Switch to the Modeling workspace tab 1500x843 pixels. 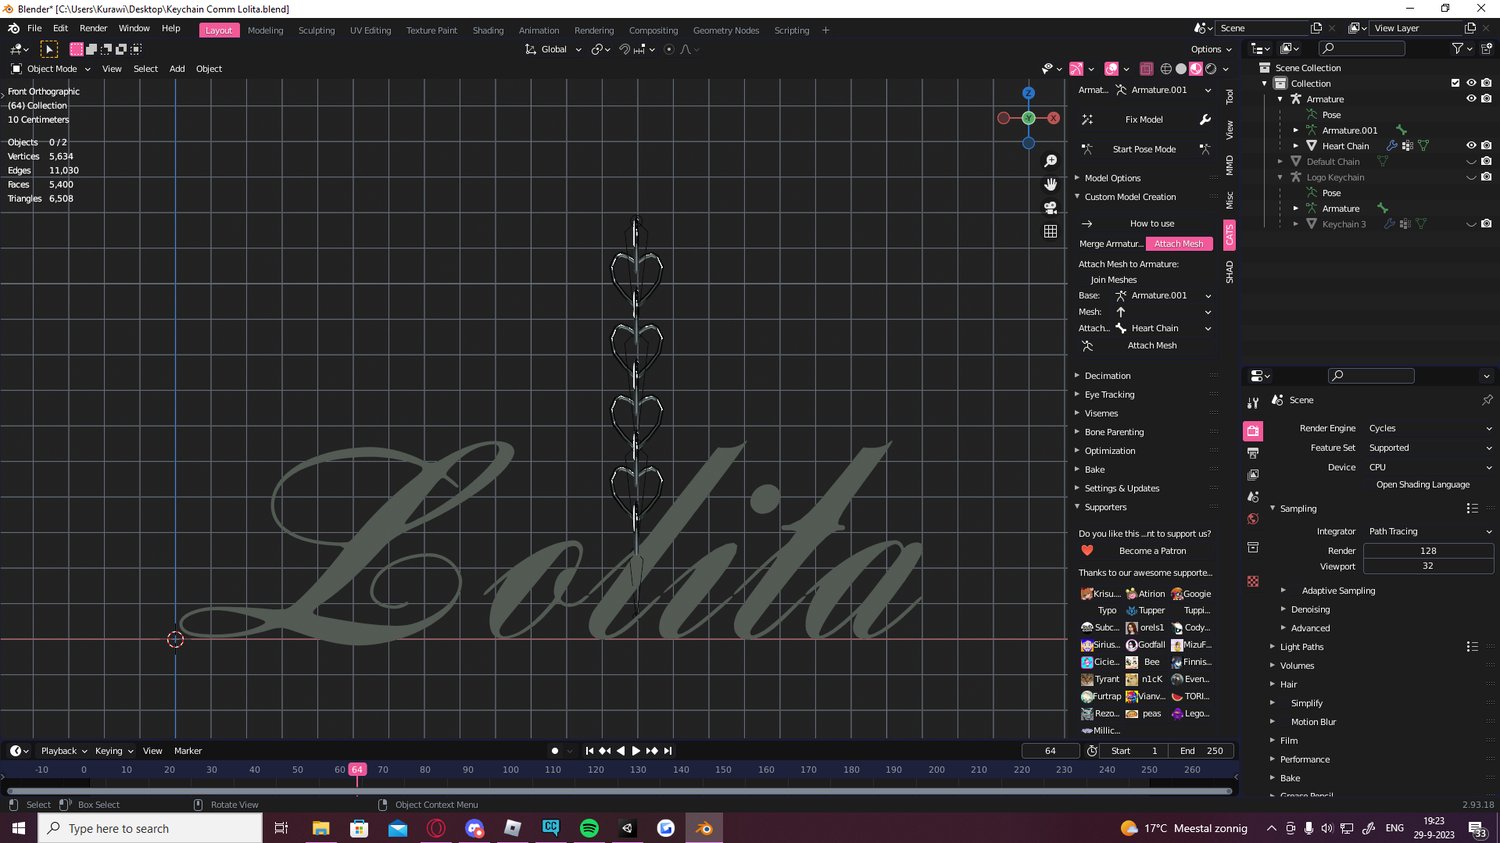[265, 30]
